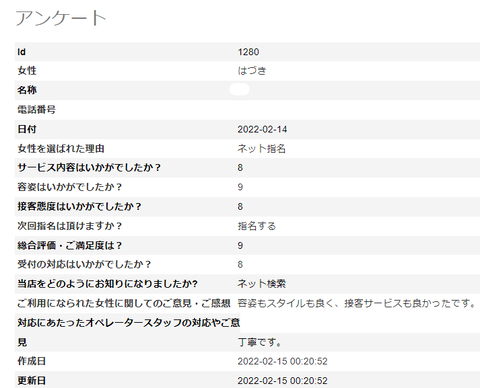Click the ご利用になられた女性に関してのご意見・ご感想 label
This screenshot has width=480, height=388.
coord(124,303)
